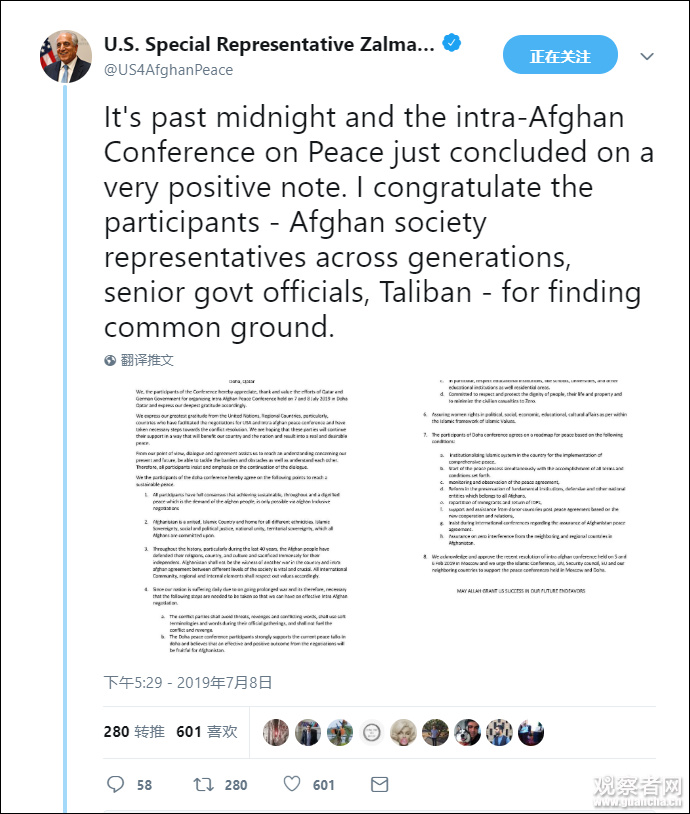Click the white-faced liker avatar
The height and width of the screenshot is (814, 690).
pyautogui.click(x=403, y=731)
